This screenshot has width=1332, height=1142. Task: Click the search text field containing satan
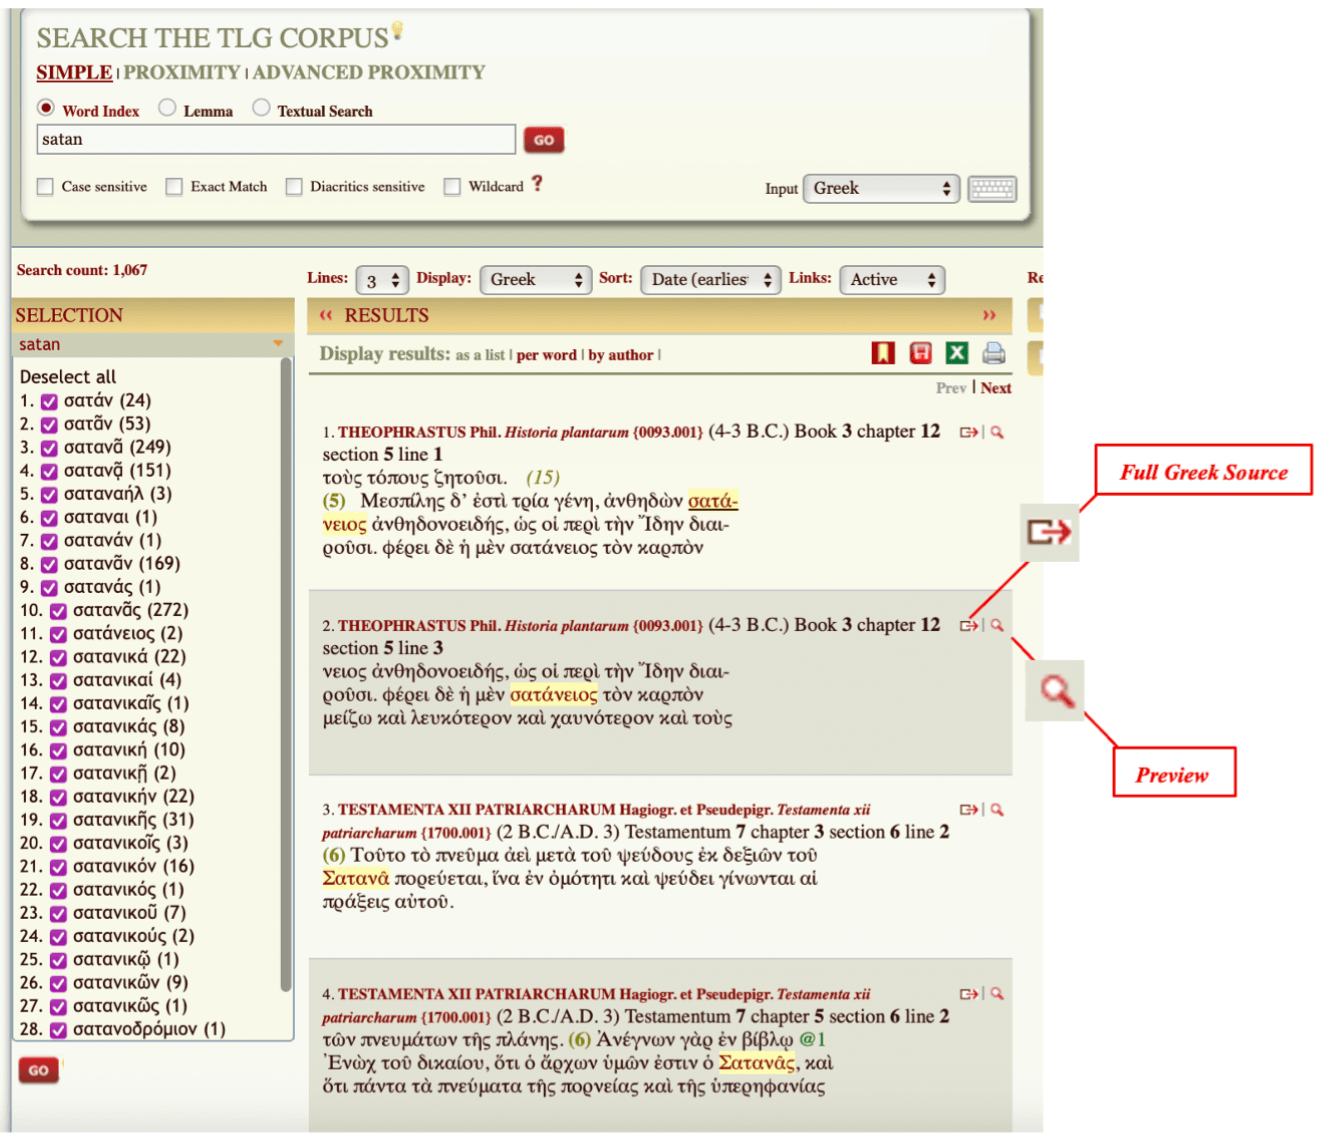click(x=276, y=140)
